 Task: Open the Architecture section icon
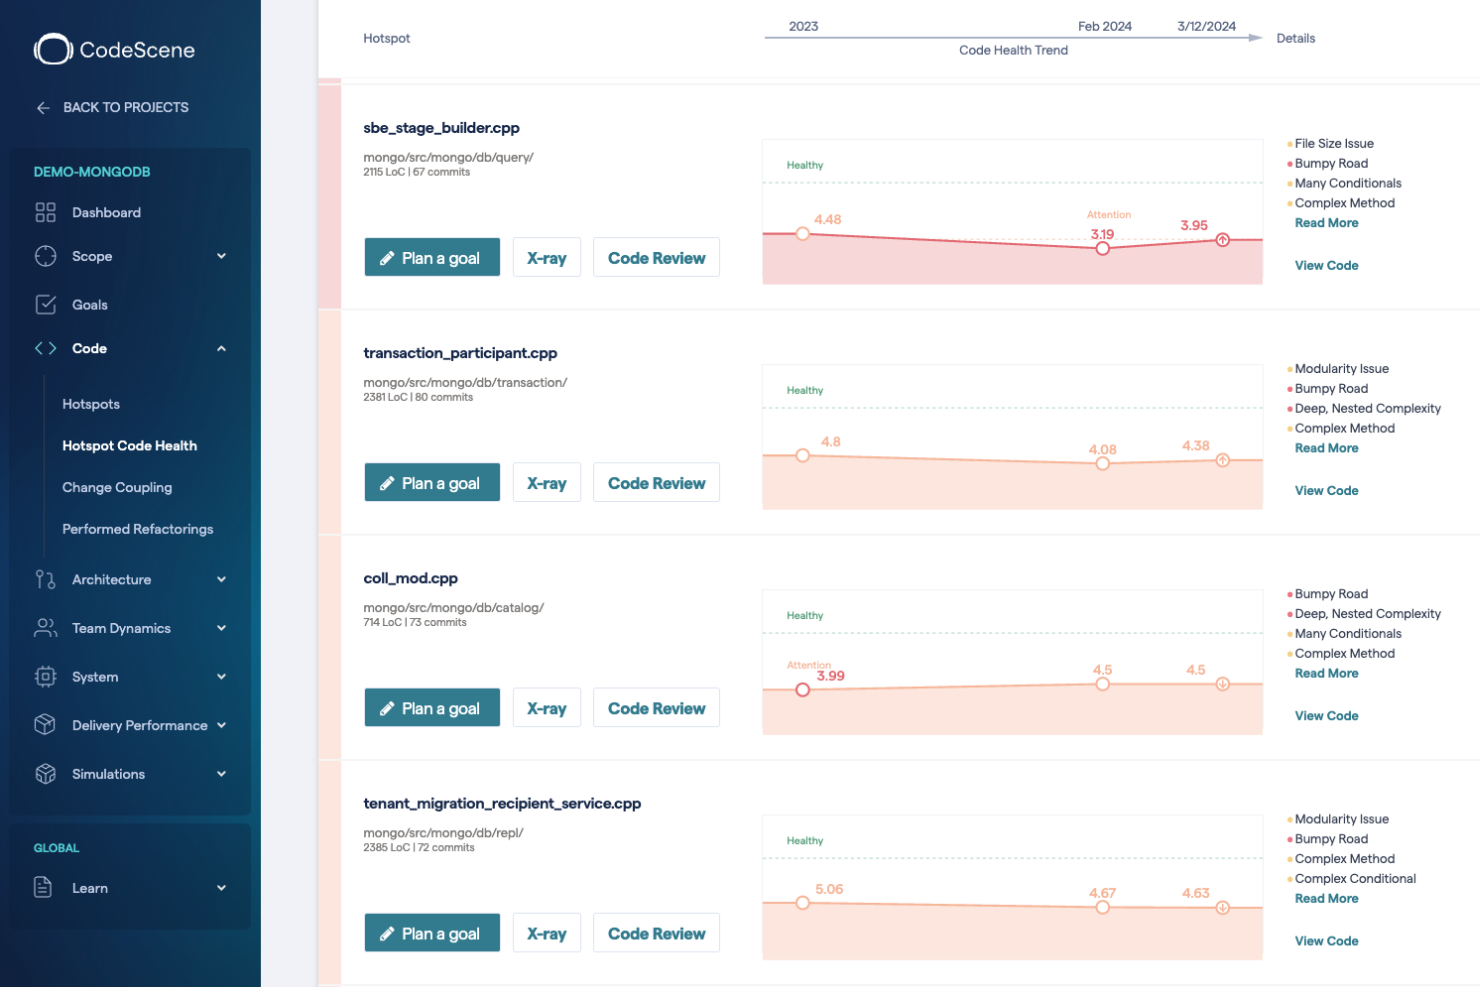point(44,579)
